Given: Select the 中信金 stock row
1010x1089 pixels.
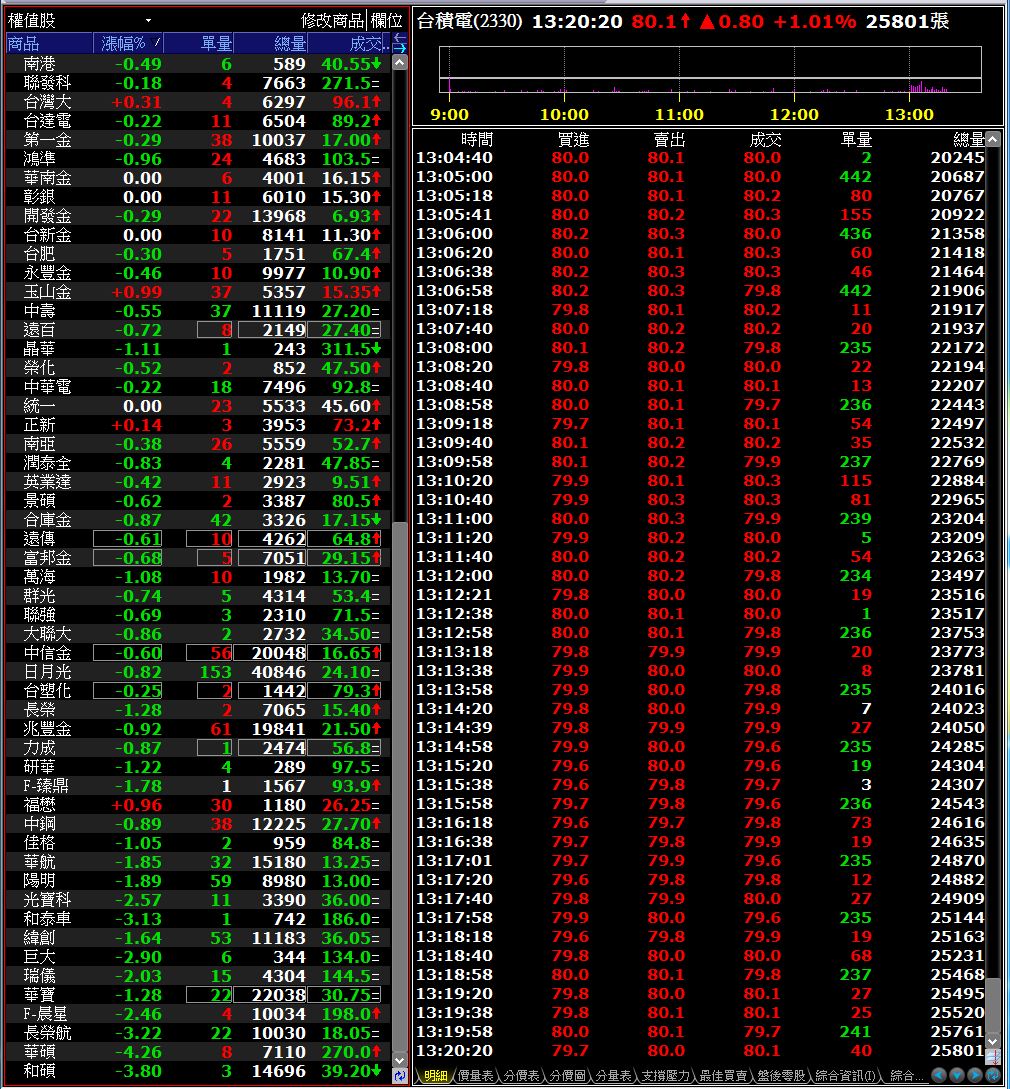Looking at the screenshot, I should pyautogui.click(x=198, y=653).
